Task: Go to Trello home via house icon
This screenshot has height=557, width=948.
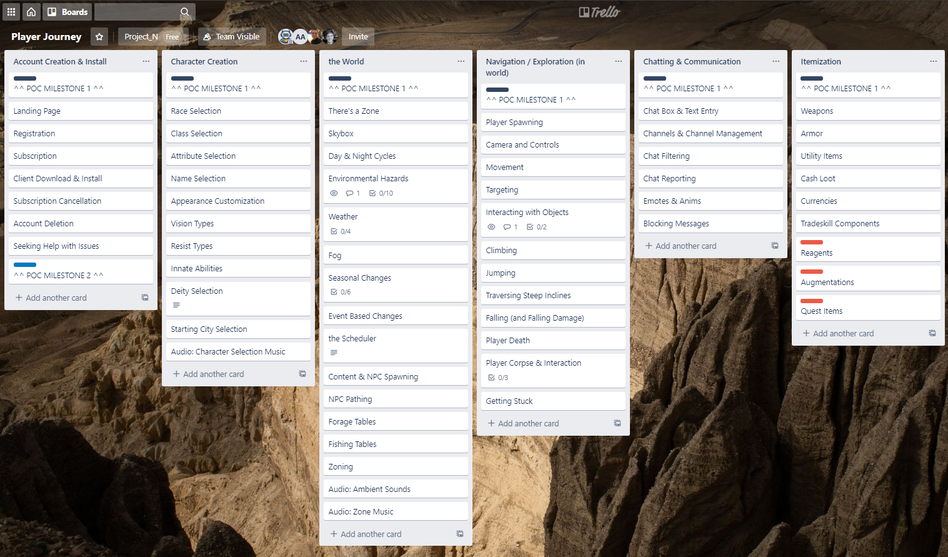Action: click(x=31, y=12)
